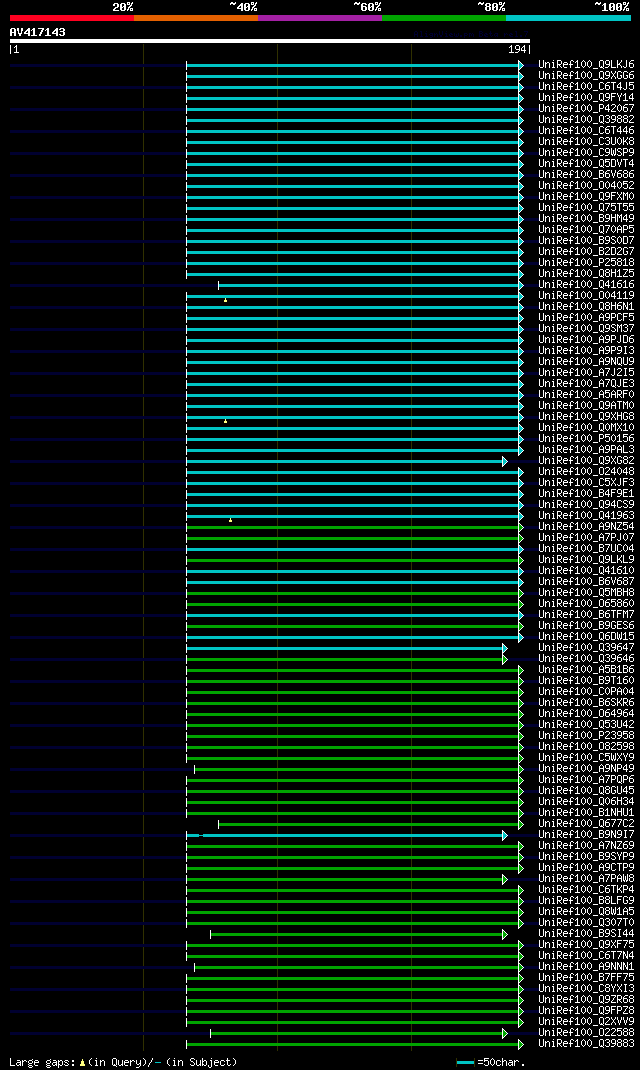Click the green ~80% identity legend segment

[444, 18]
